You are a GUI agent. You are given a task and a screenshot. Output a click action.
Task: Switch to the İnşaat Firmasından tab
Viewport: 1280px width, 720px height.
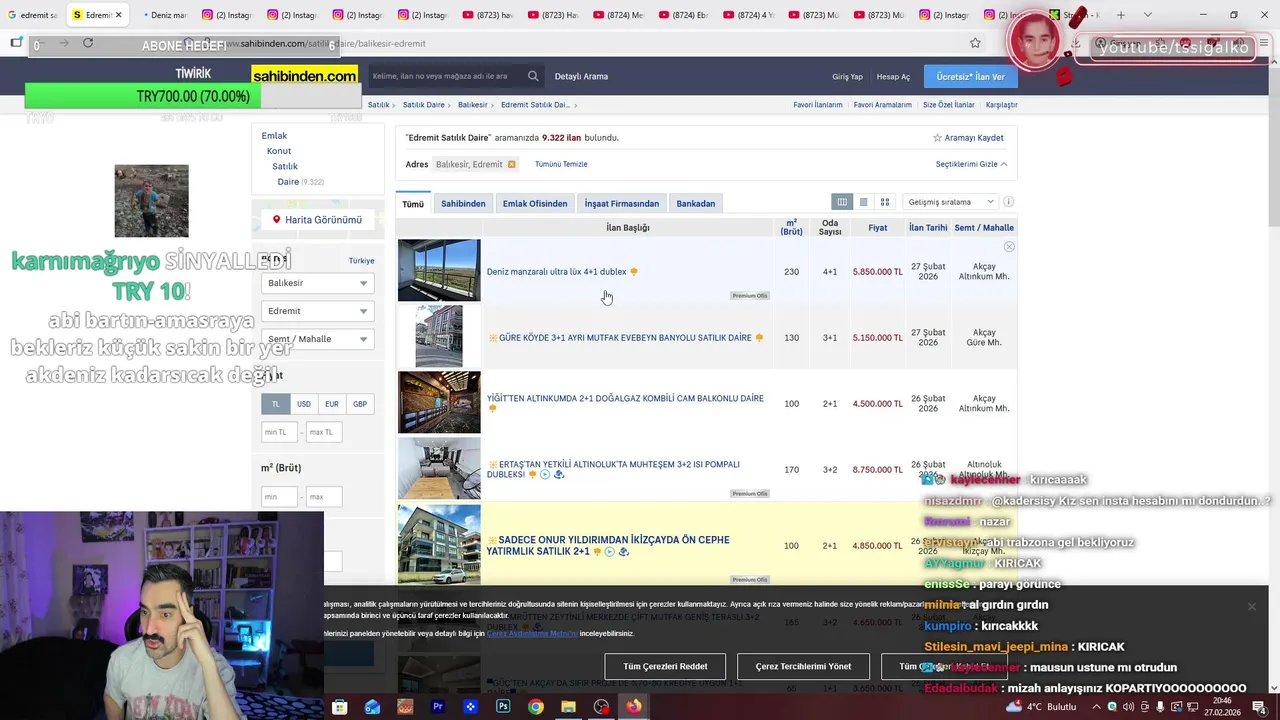pyautogui.click(x=622, y=203)
